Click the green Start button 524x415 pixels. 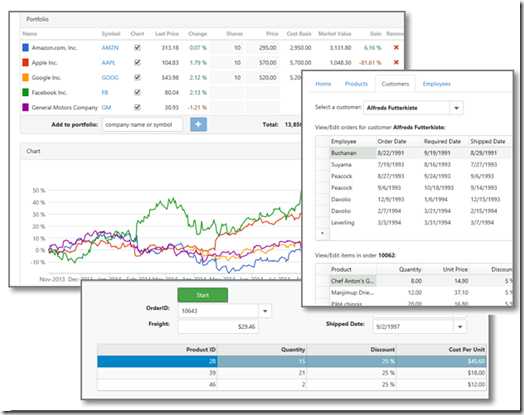pyautogui.click(x=203, y=295)
